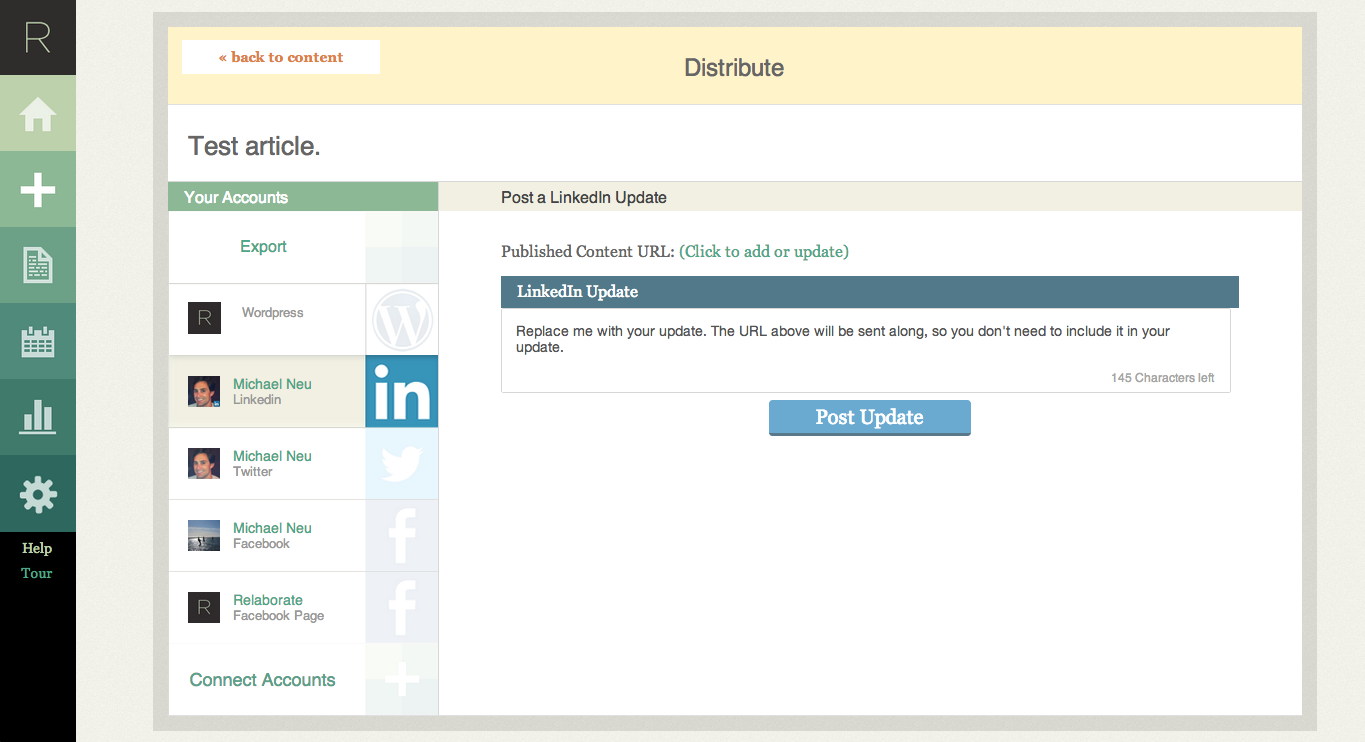This screenshot has width=1365, height=742.
Task: Click to add or update published URL
Action: pos(764,252)
